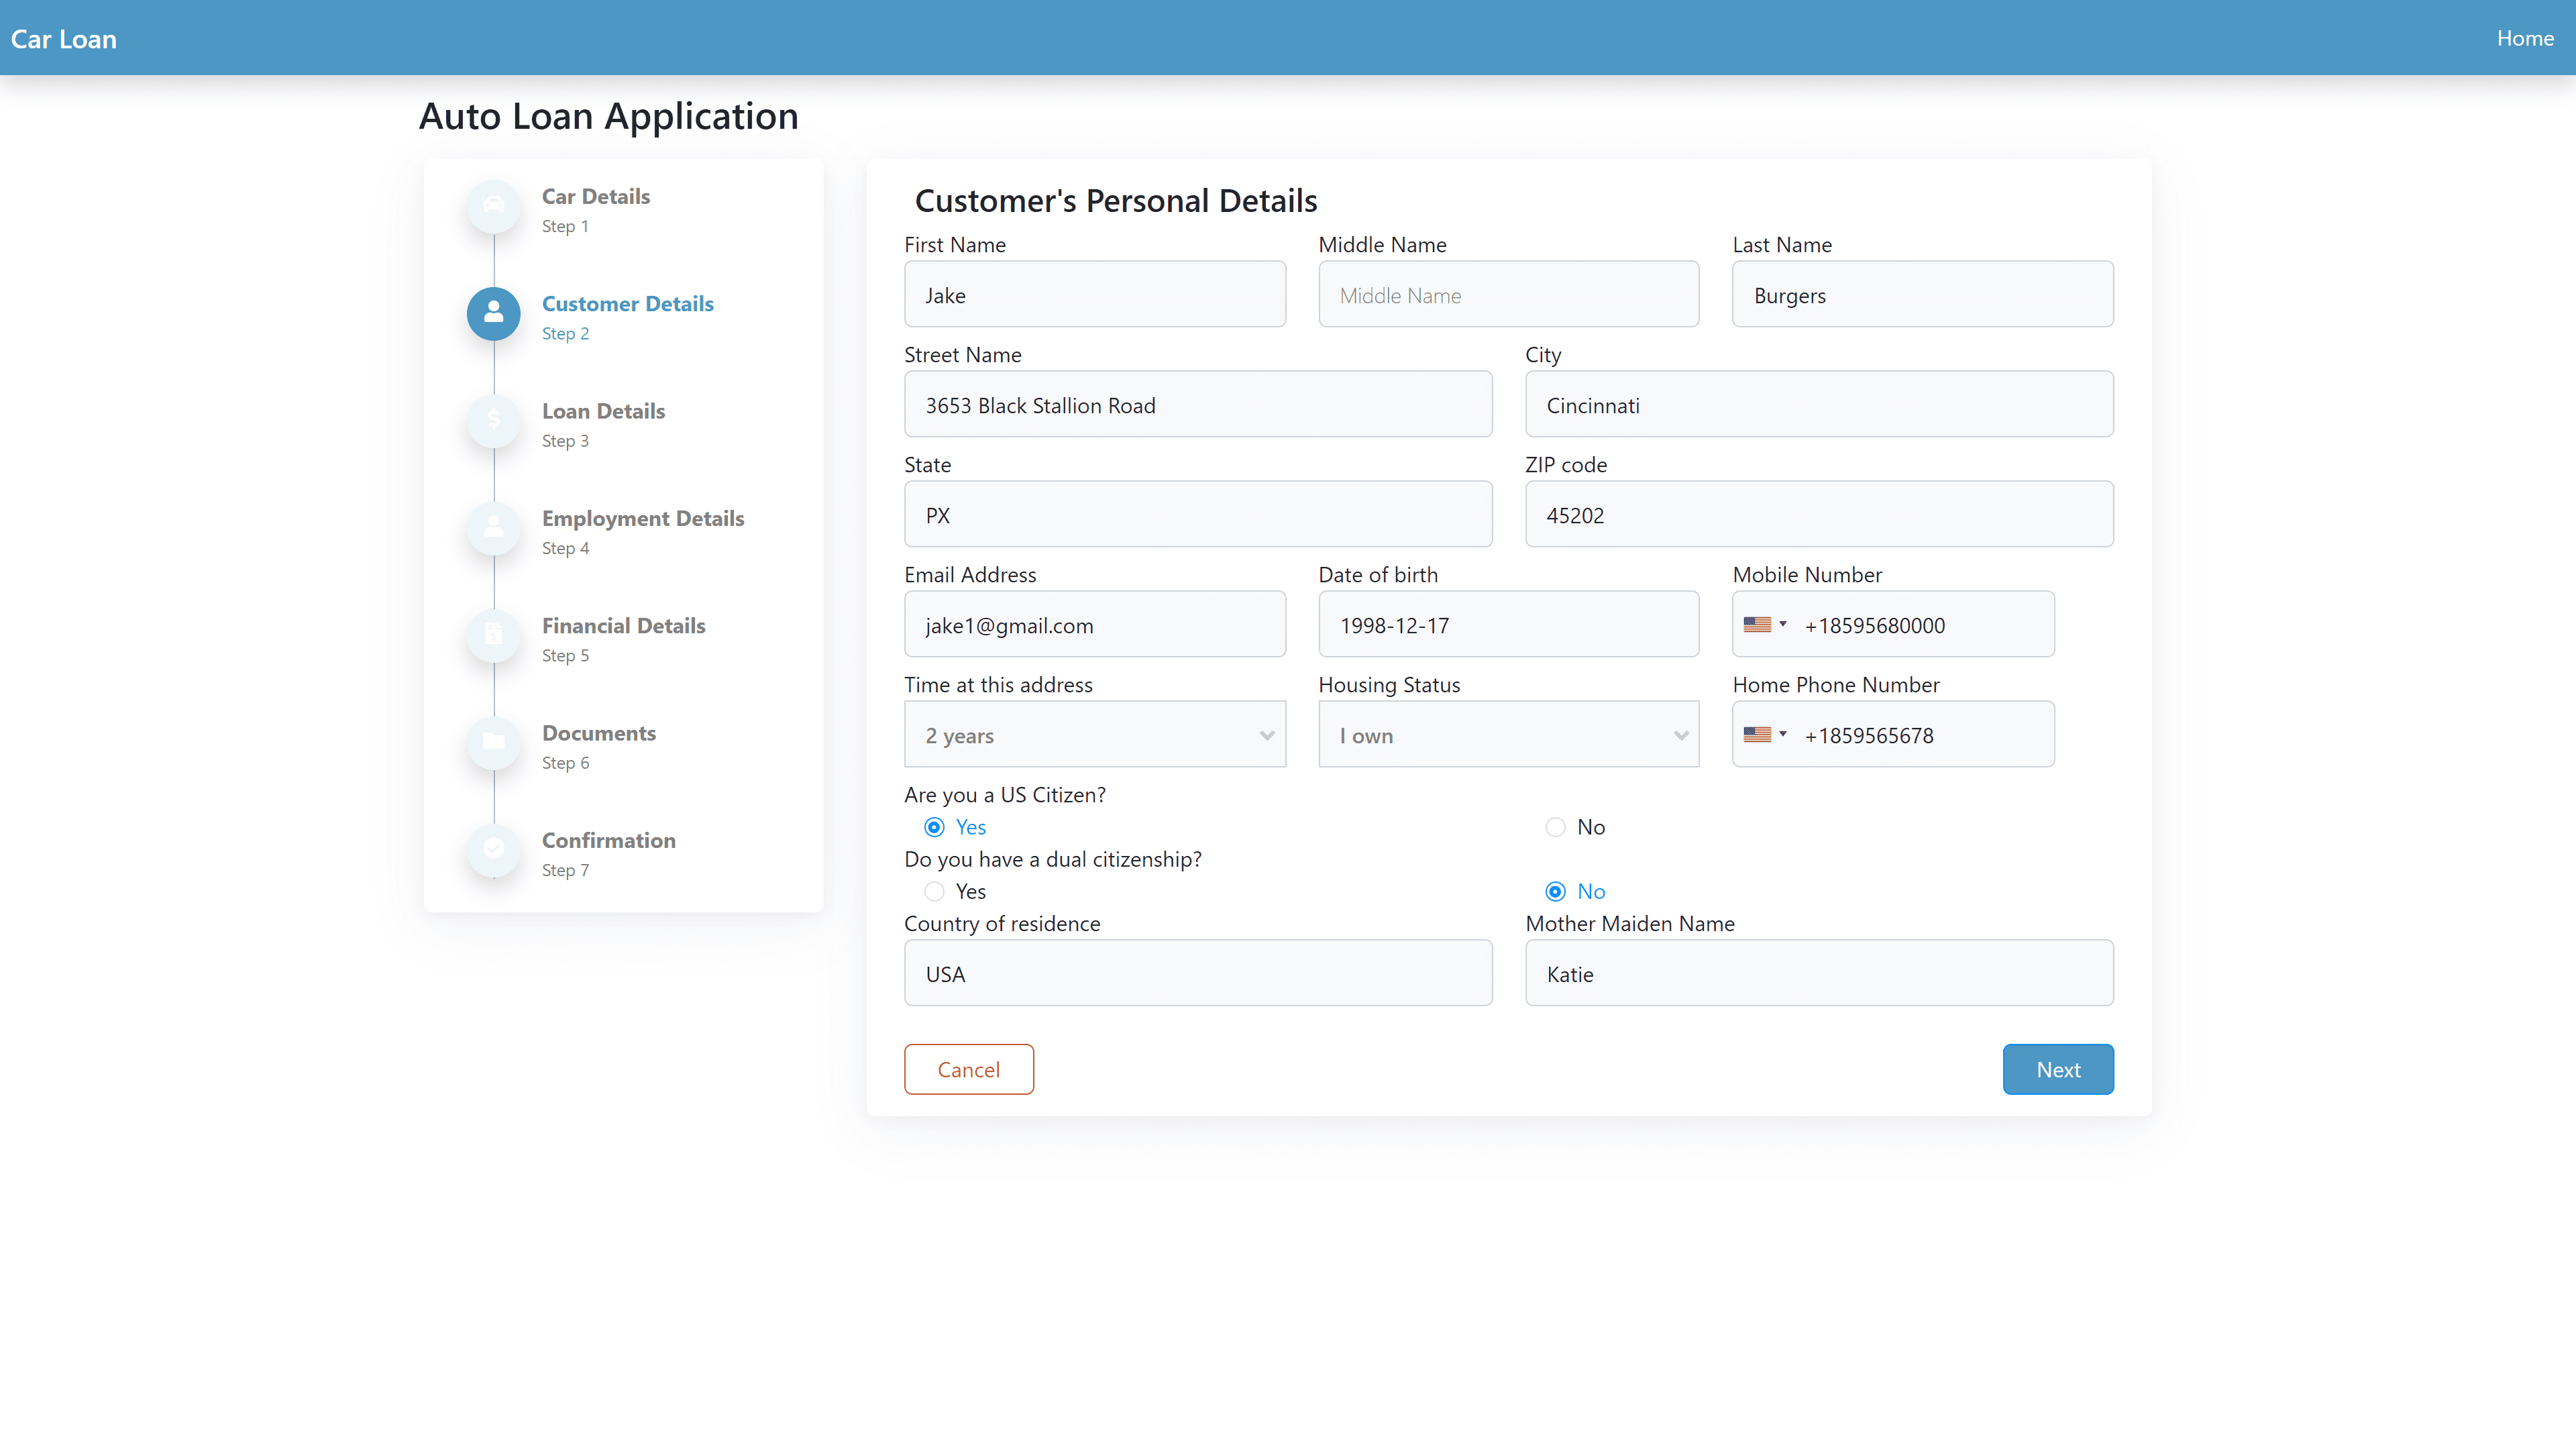Go to Confirmation step label
Viewport: 2576px width, 1449px height.
point(609,840)
